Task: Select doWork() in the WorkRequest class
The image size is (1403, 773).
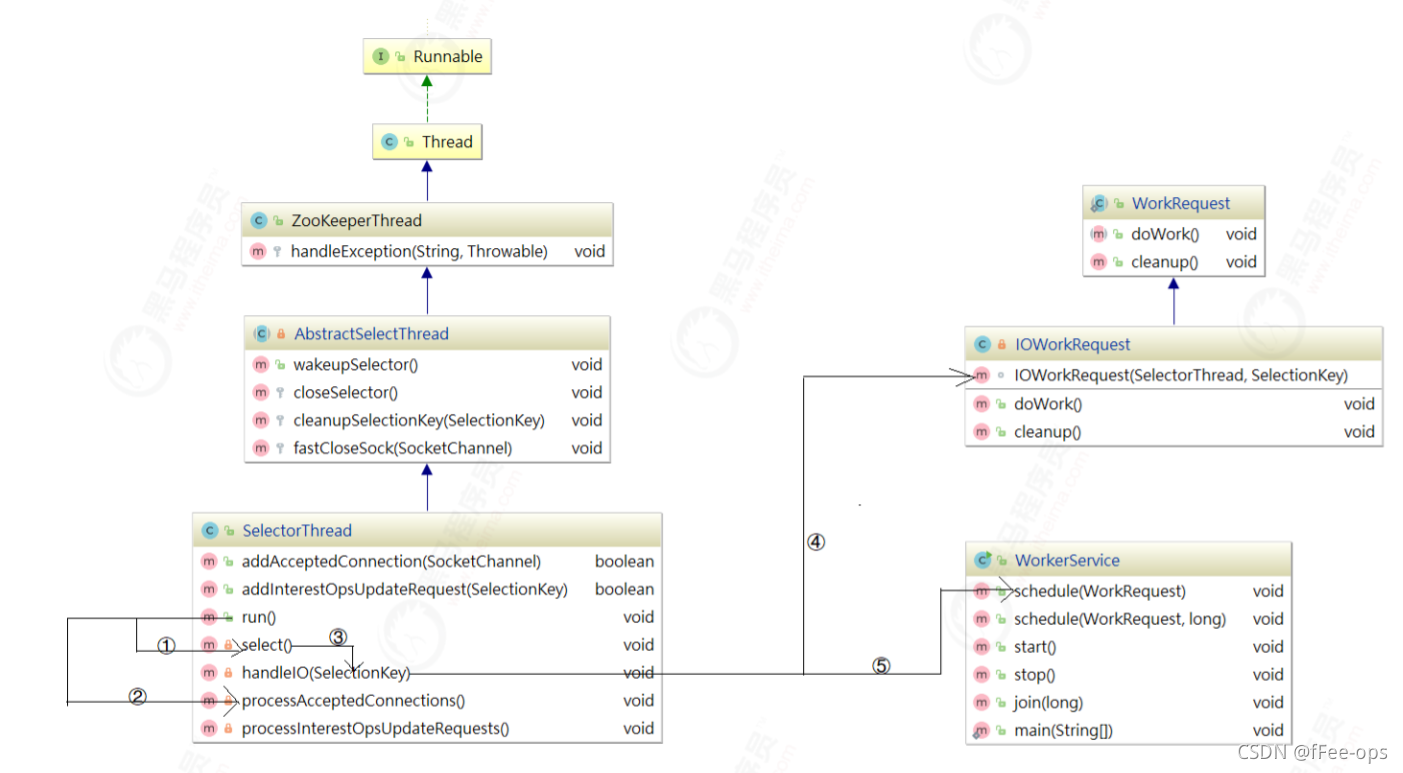Action: pos(1165,234)
